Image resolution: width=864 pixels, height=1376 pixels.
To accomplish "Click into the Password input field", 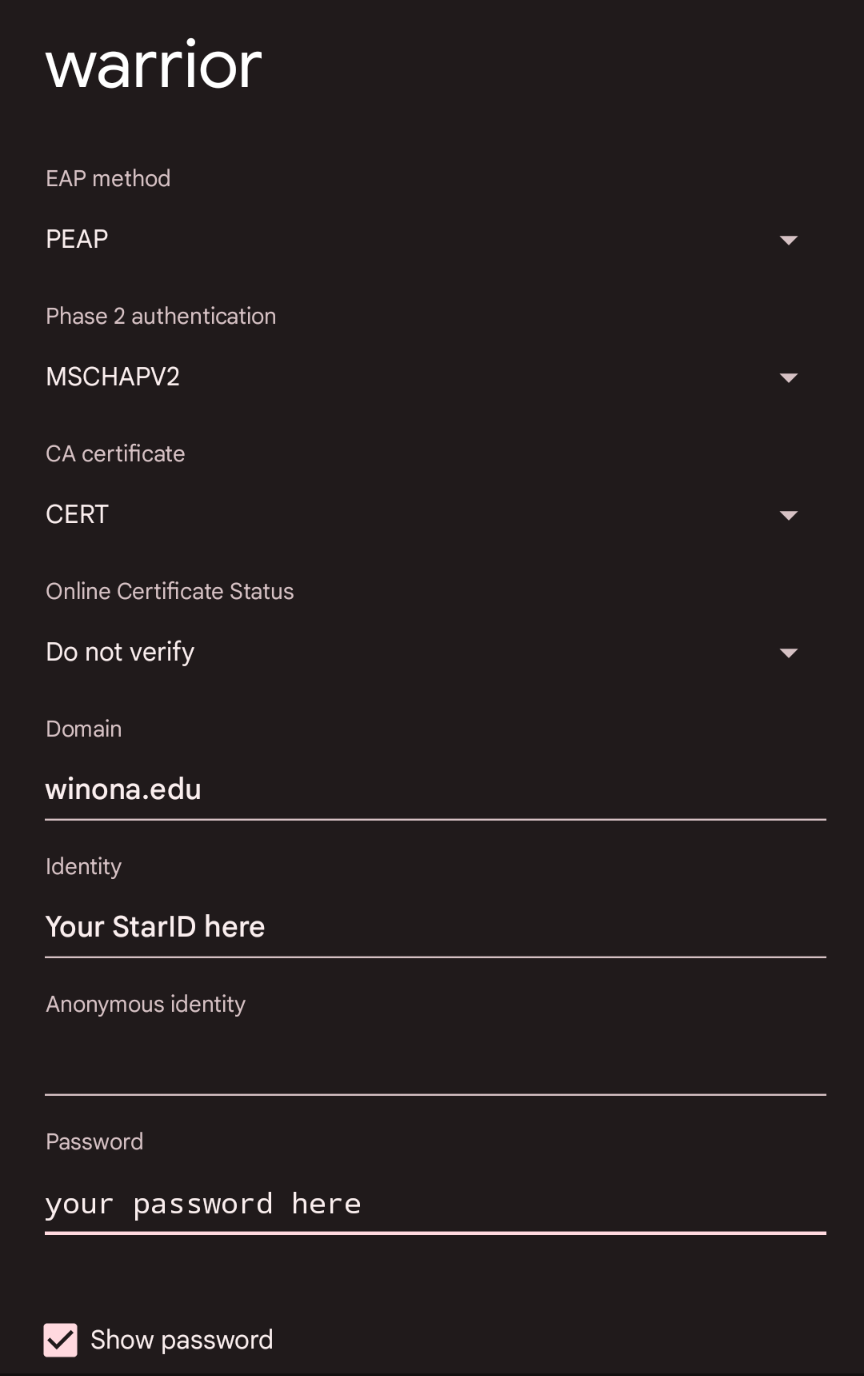I will click(435, 1203).
